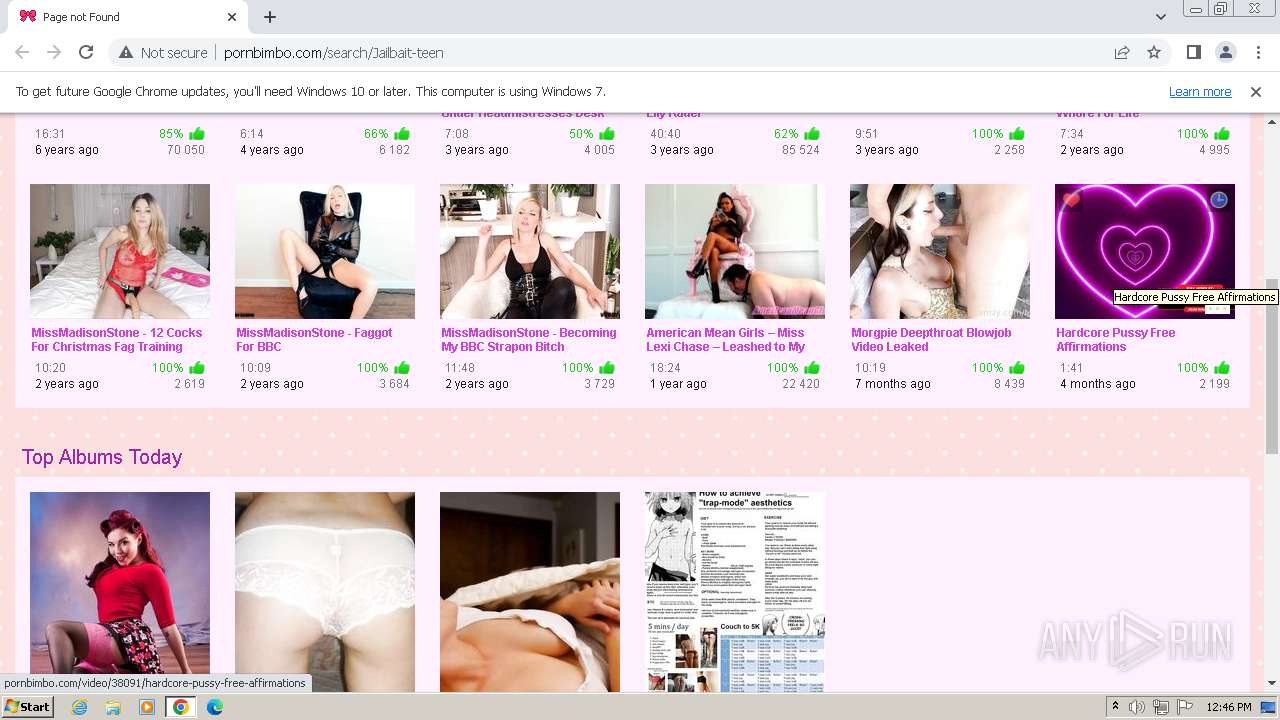Click the 22 420 view count
1280x720 pixels.
[801, 384]
